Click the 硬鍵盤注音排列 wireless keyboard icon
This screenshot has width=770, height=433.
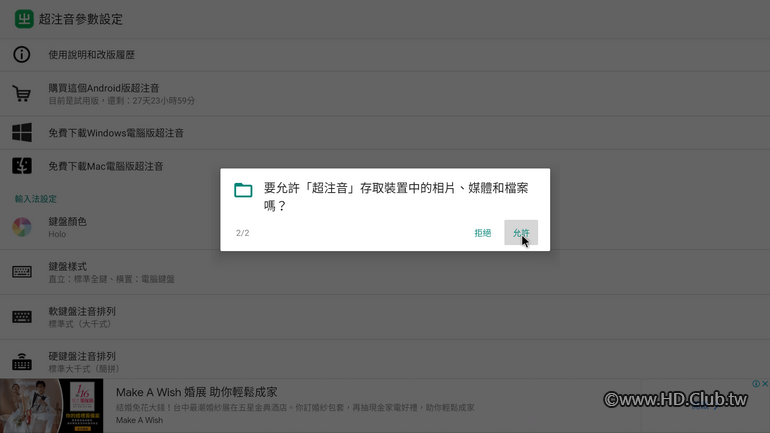pyautogui.click(x=22, y=361)
